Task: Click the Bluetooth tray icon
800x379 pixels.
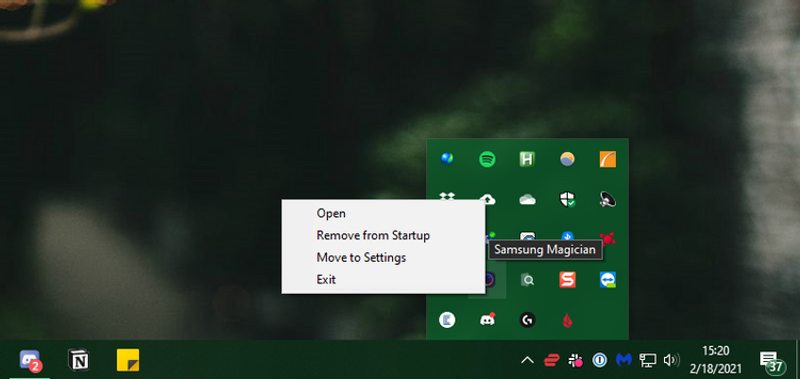Action: pos(567,236)
